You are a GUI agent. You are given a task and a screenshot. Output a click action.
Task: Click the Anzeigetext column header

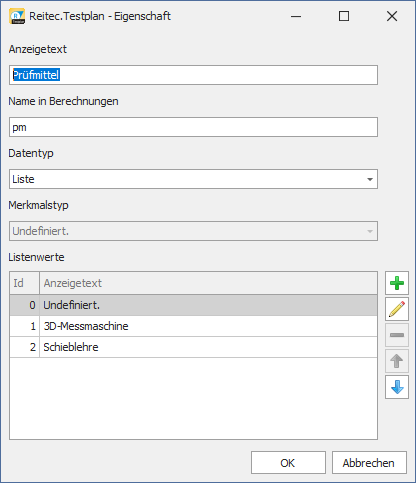(x=208, y=283)
